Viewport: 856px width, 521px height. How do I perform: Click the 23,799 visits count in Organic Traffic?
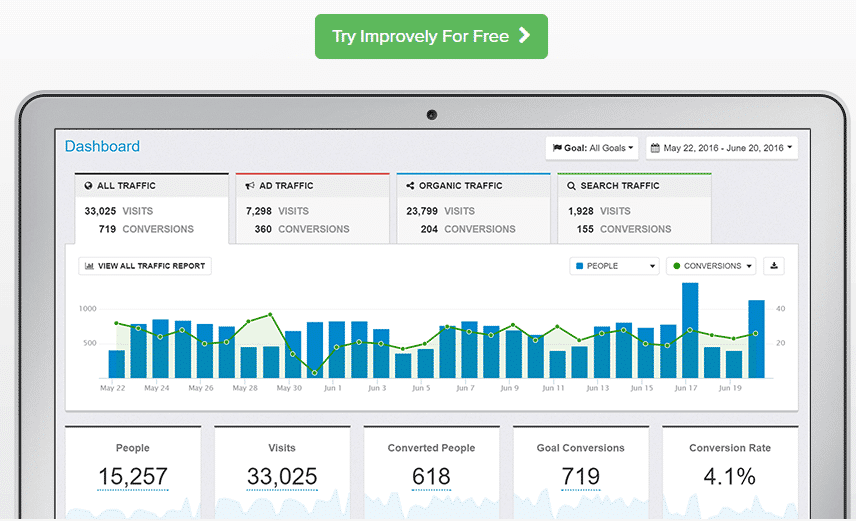tap(421, 211)
